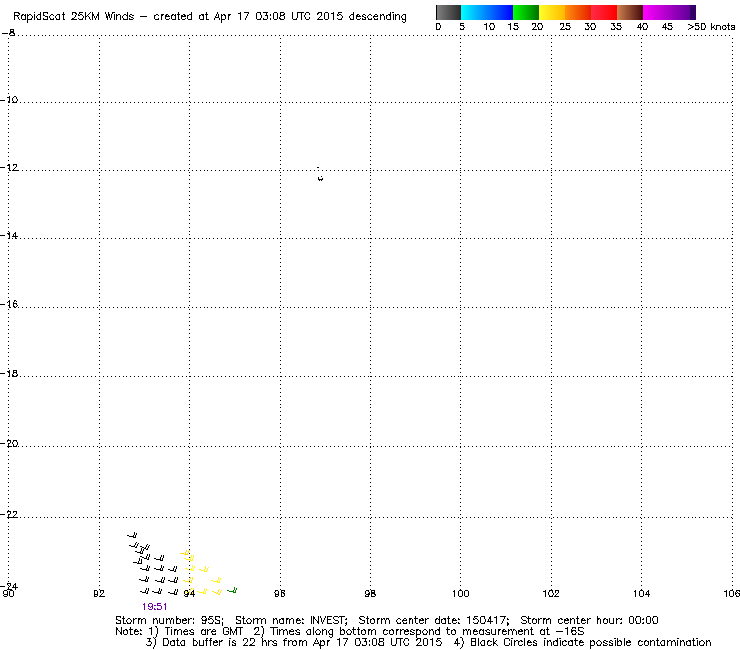Click the 100 longitude axis label

(461, 593)
